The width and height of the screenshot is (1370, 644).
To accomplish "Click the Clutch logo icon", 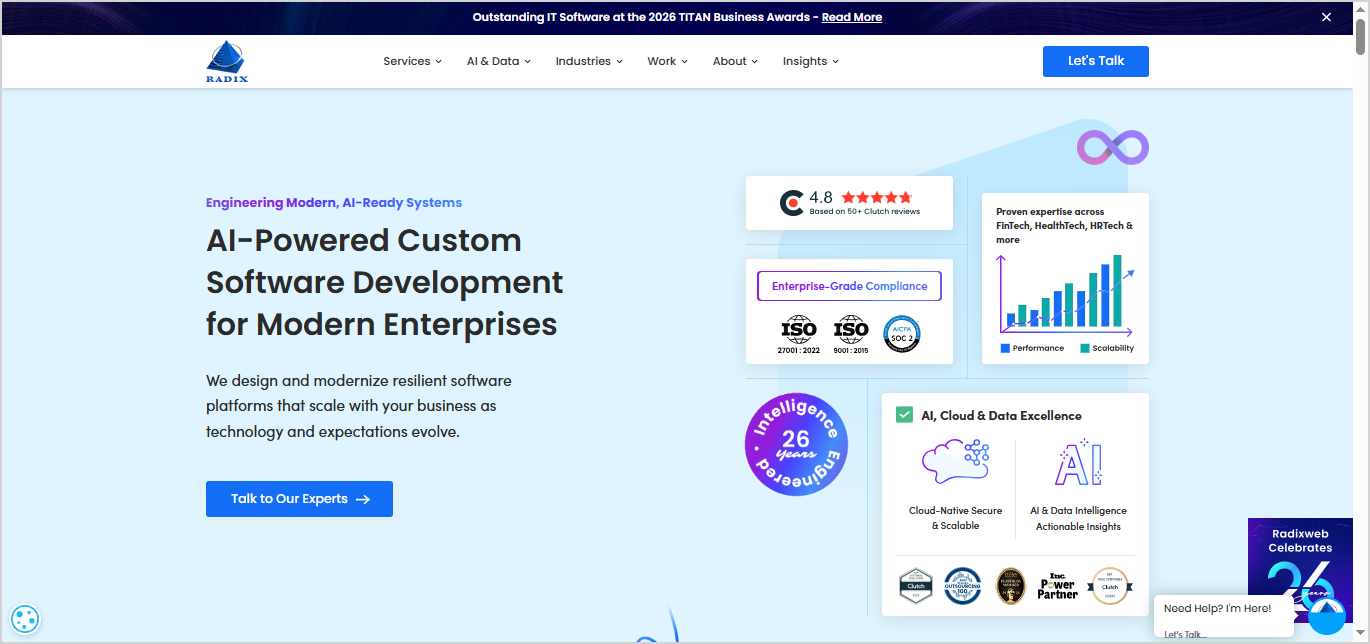I will click(x=792, y=203).
